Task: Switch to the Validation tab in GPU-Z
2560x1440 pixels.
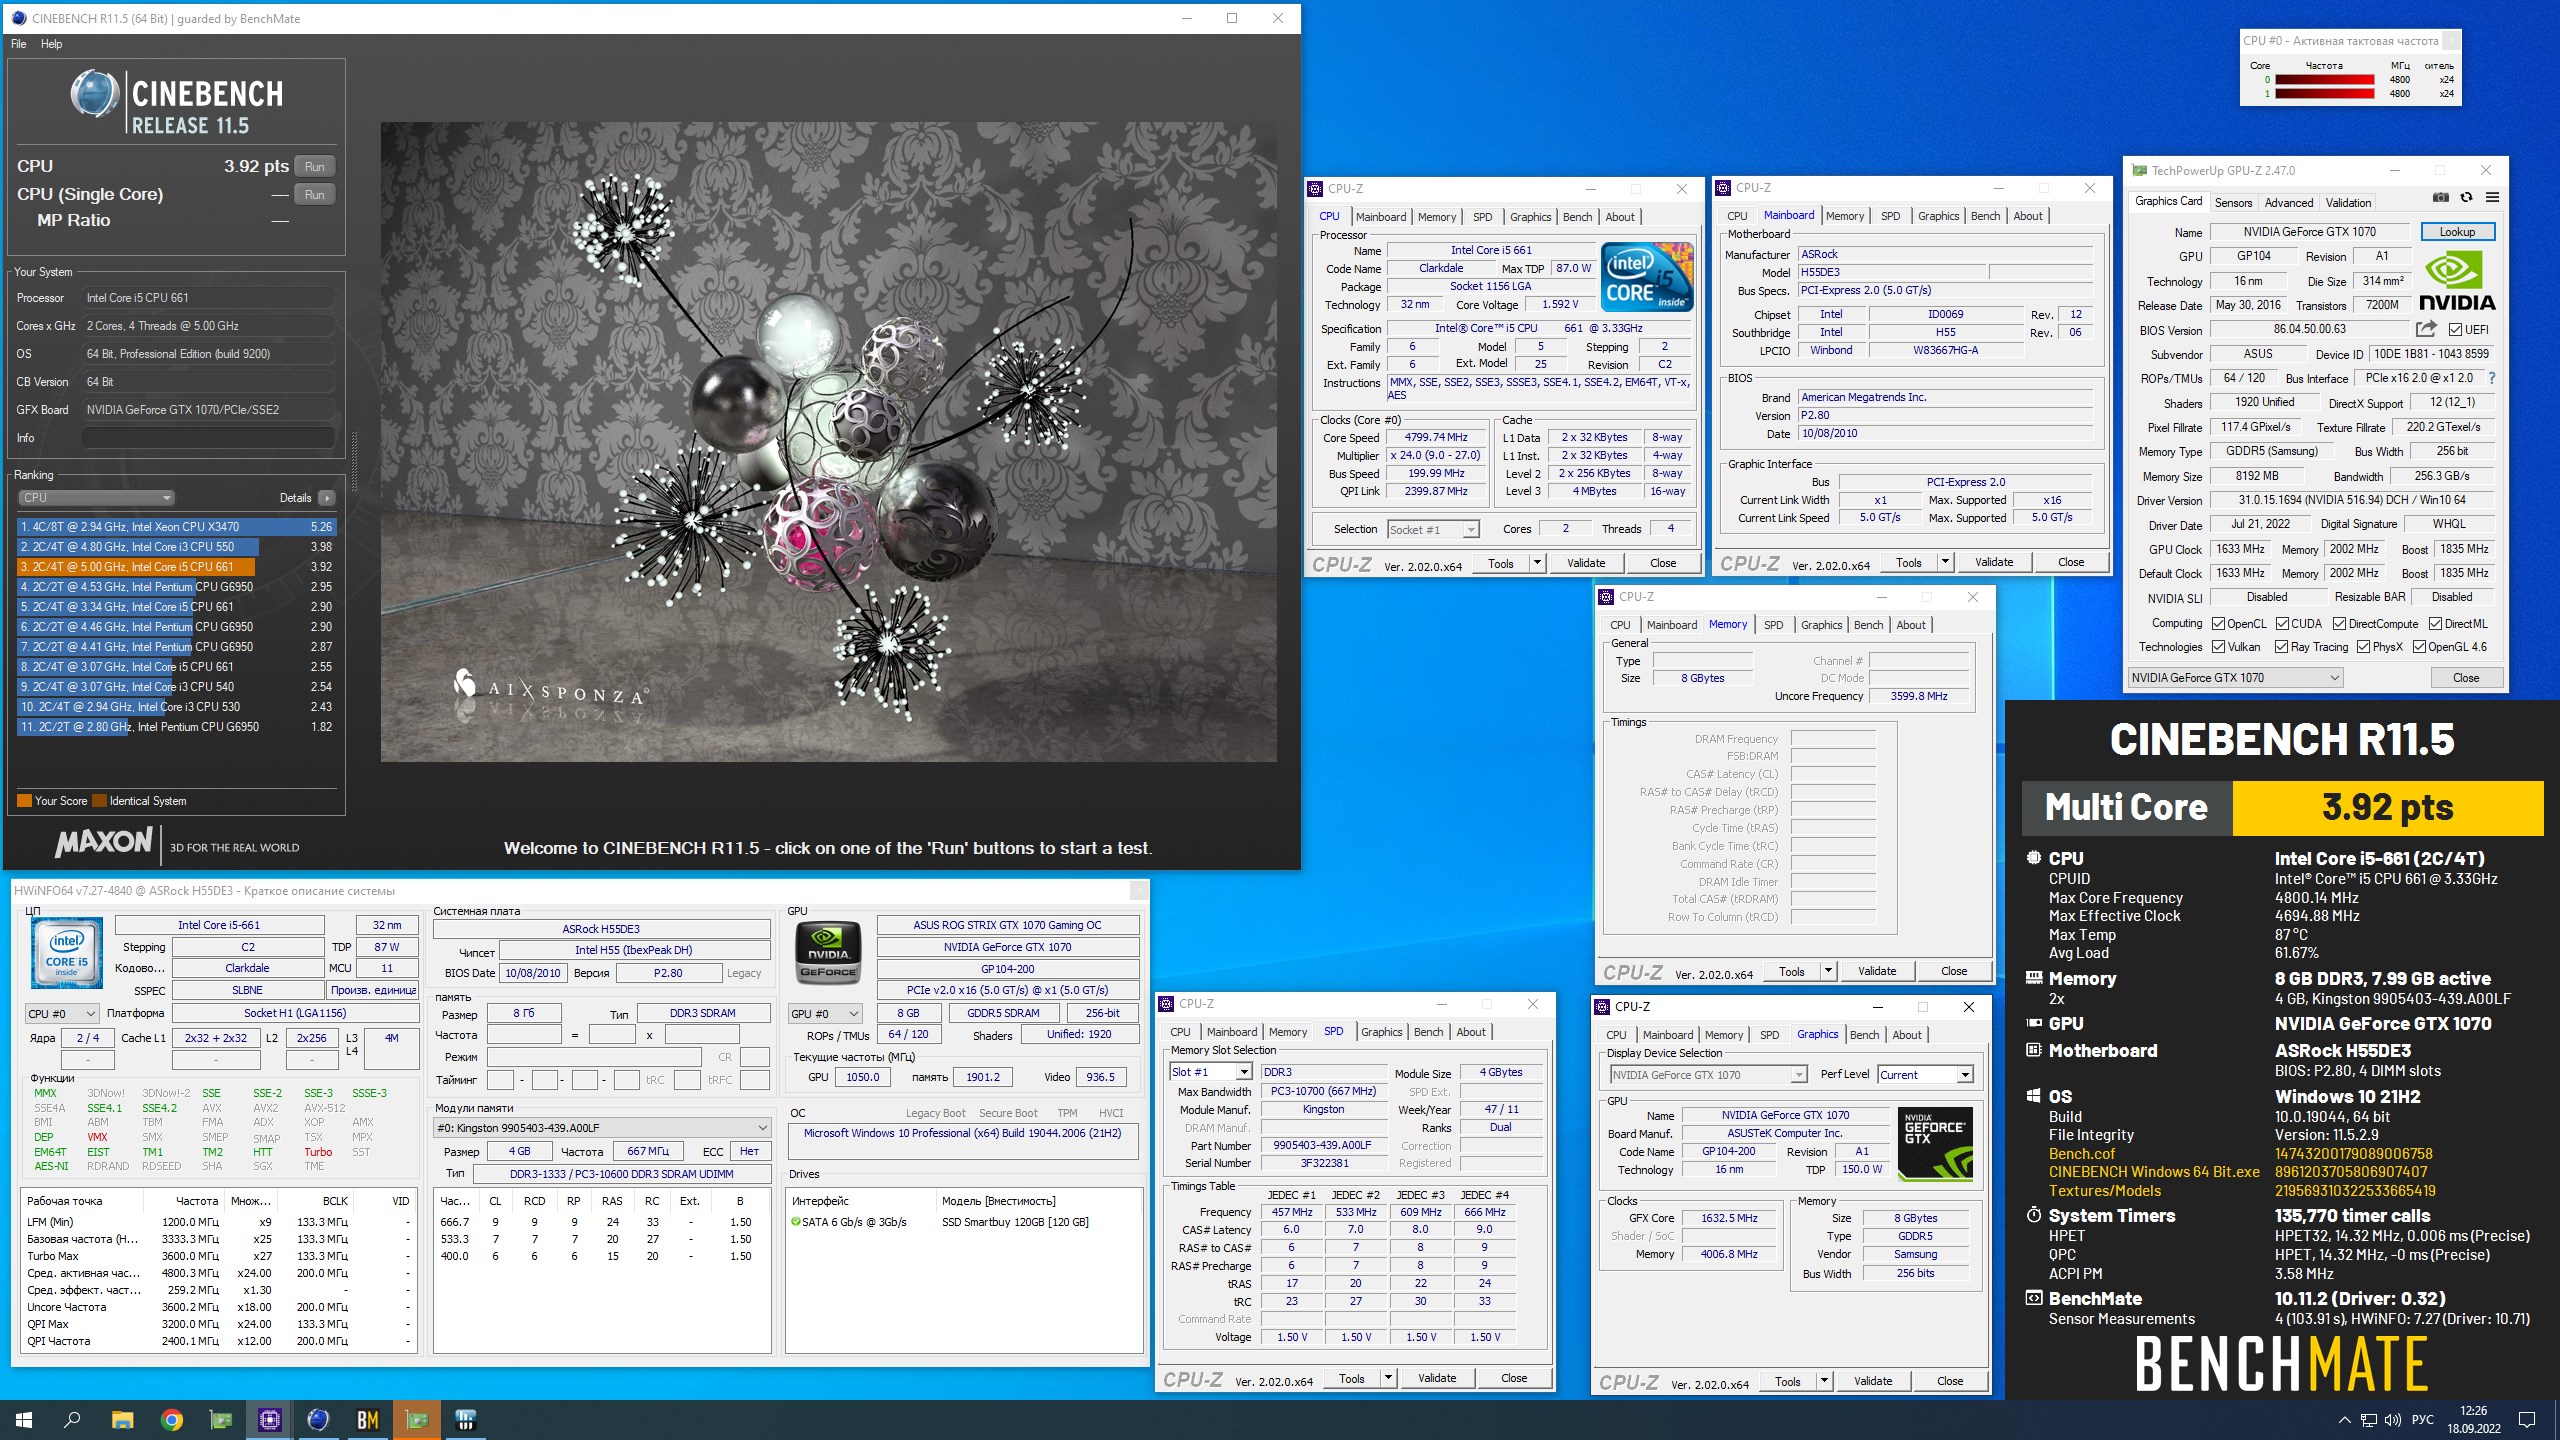Action: click(x=2348, y=203)
